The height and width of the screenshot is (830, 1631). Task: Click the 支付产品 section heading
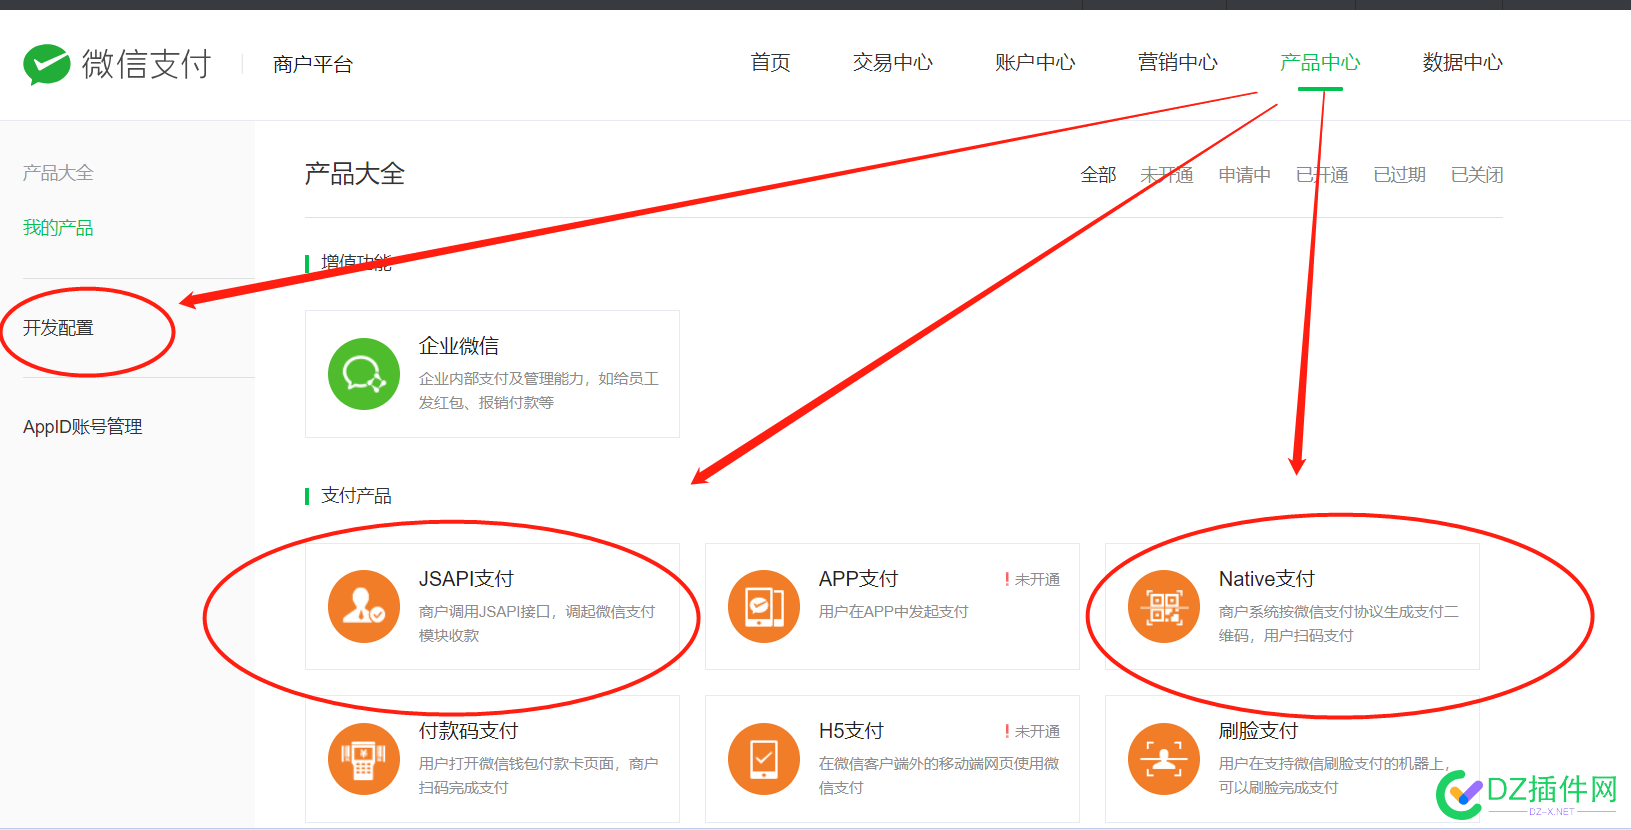coord(356,496)
